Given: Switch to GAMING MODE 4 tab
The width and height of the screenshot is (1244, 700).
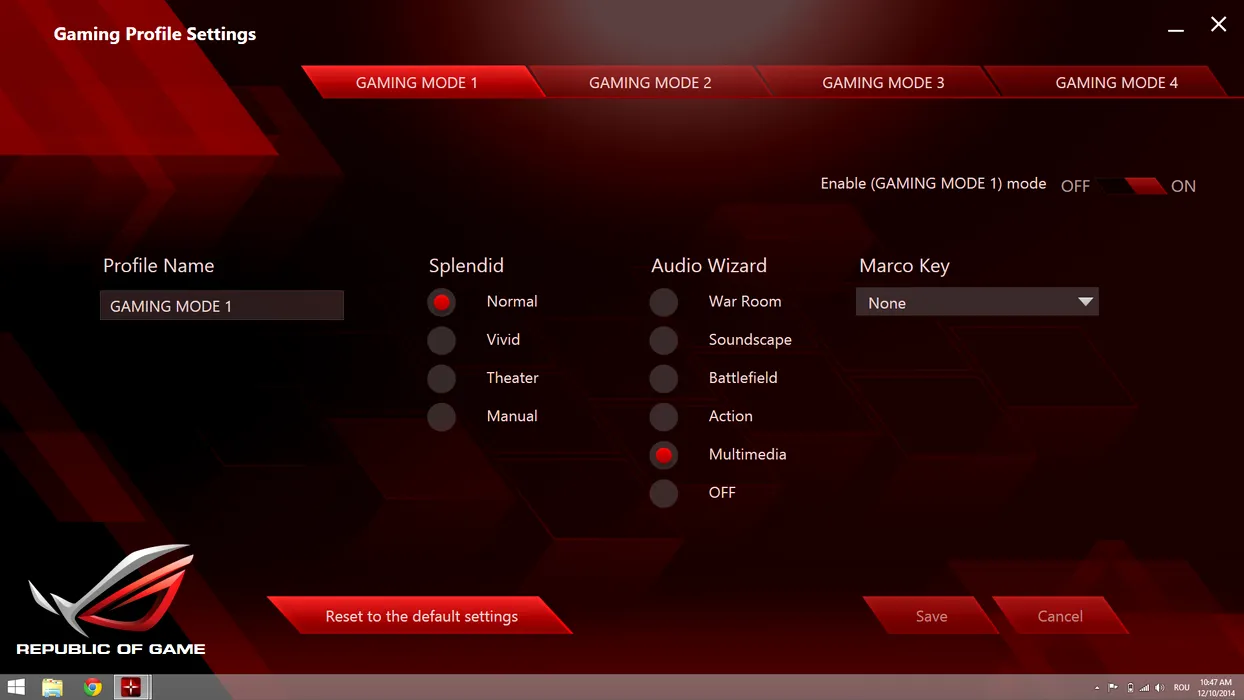Looking at the screenshot, I should pyautogui.click(x=1116, y=83).
